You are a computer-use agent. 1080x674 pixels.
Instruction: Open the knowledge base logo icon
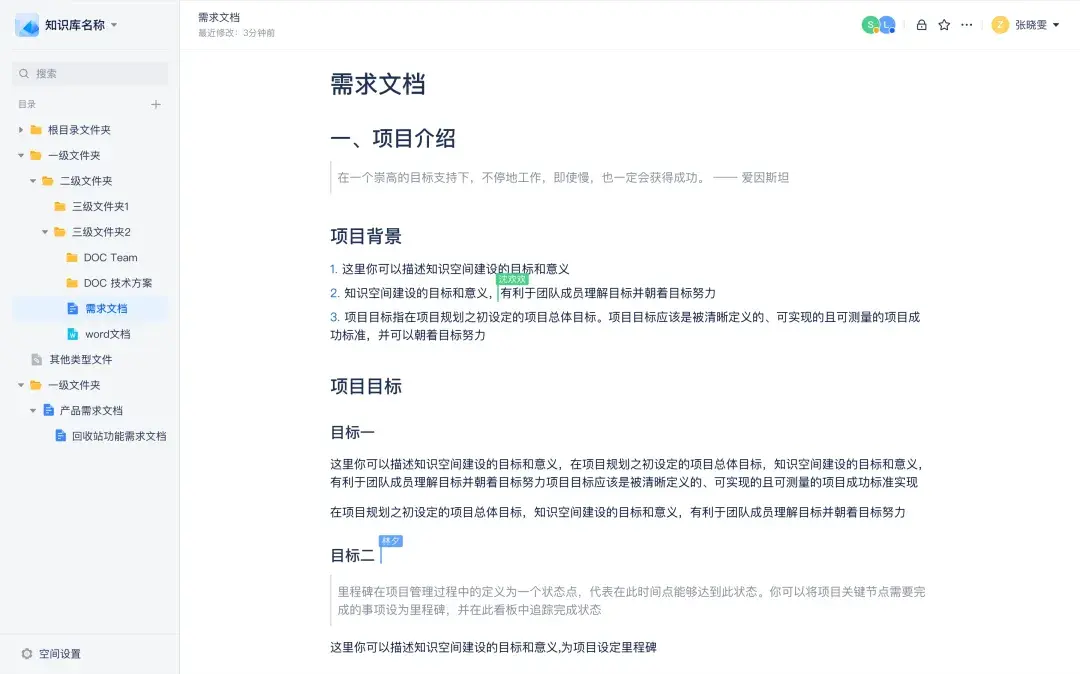coord(27,25)
